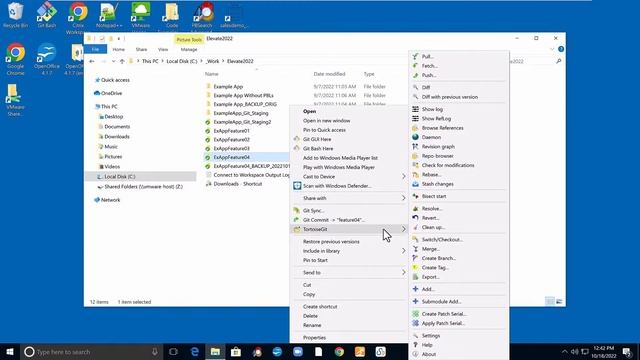The height and width of the screenshot is (360, 640).
Task: Switch to large icons view button
Action: [x=559, y=302]
